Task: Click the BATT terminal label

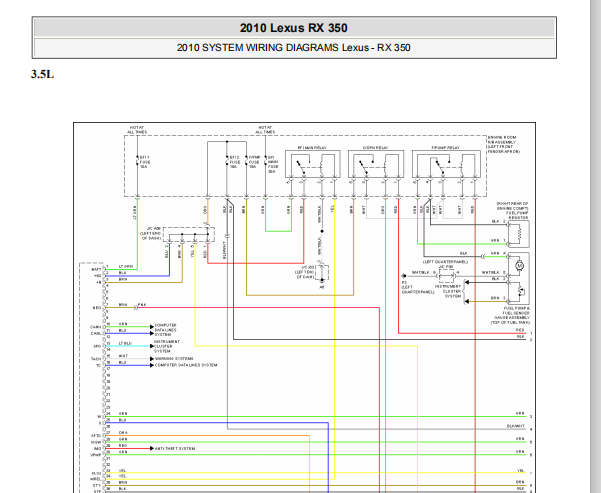Action: pos(96,270)
